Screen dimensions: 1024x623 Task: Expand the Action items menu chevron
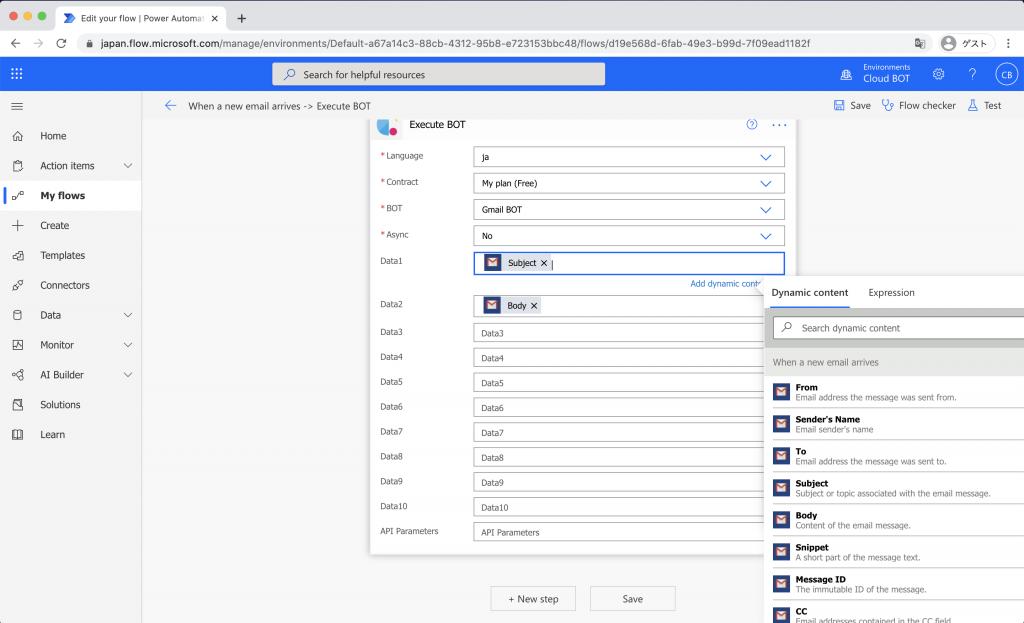tap(128, 166)
